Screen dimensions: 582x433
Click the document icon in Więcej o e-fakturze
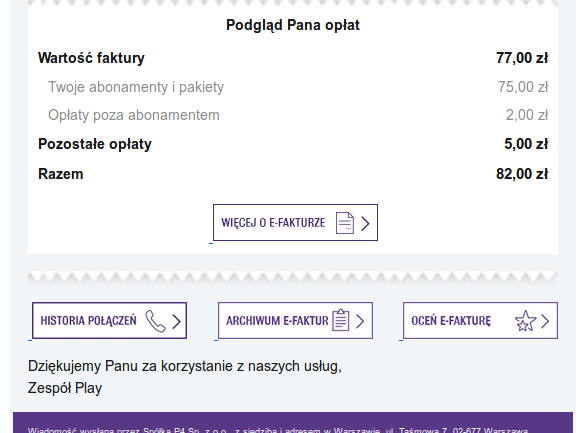pos(345,223)
